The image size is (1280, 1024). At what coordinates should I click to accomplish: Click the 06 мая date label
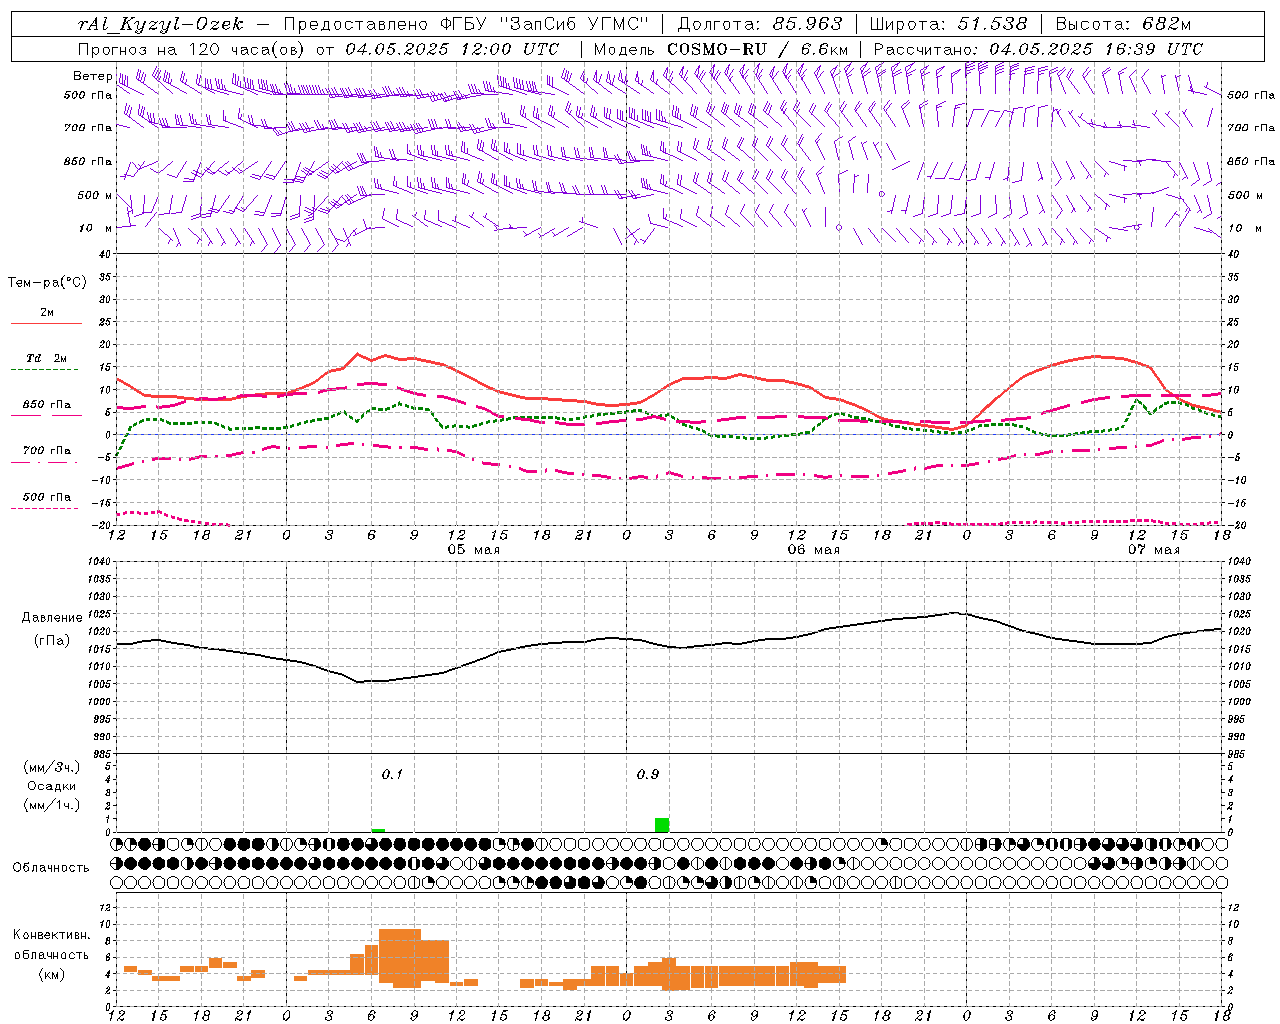(x=813, y=550)
